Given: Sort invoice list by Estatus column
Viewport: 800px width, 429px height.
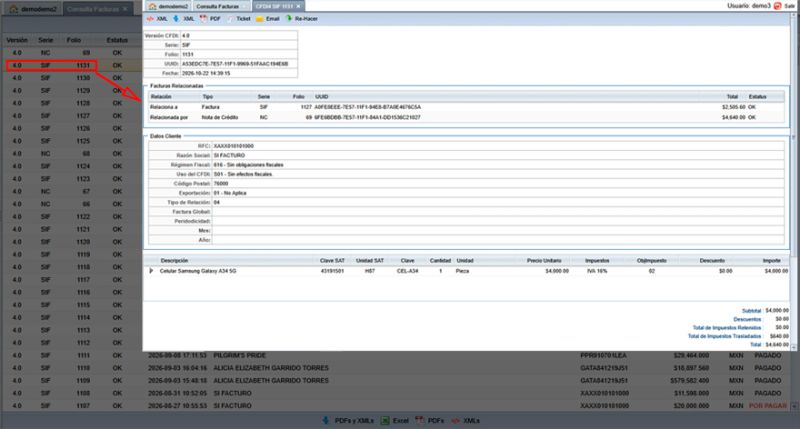Looking at the screenshot, I should coord(117,40).
